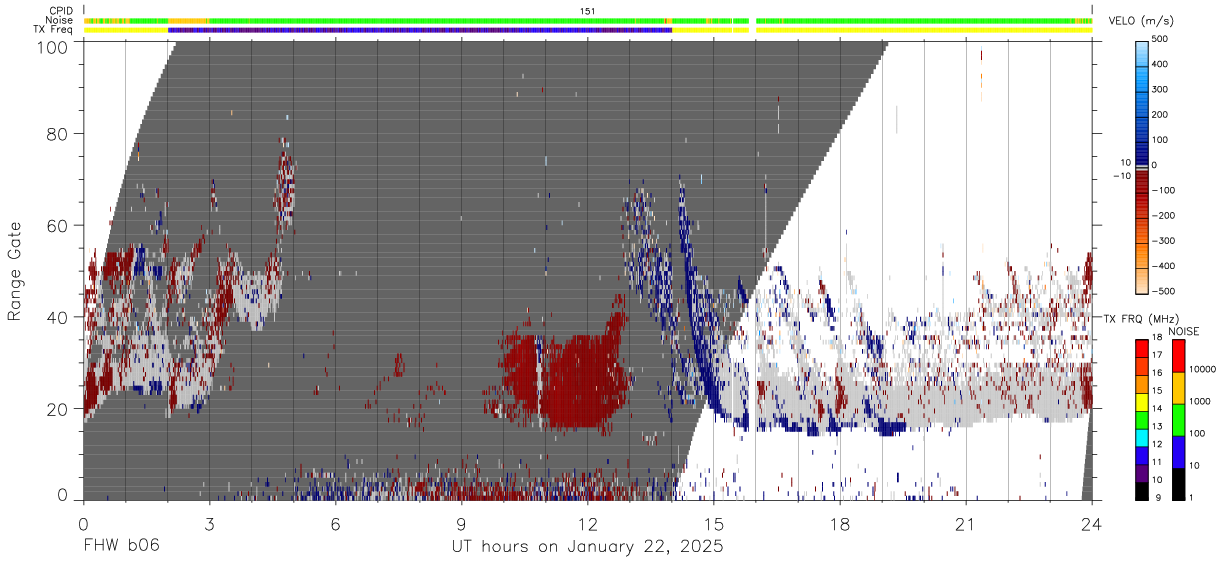Click the blue 11–12 MHz frequency swatch

1141,455
